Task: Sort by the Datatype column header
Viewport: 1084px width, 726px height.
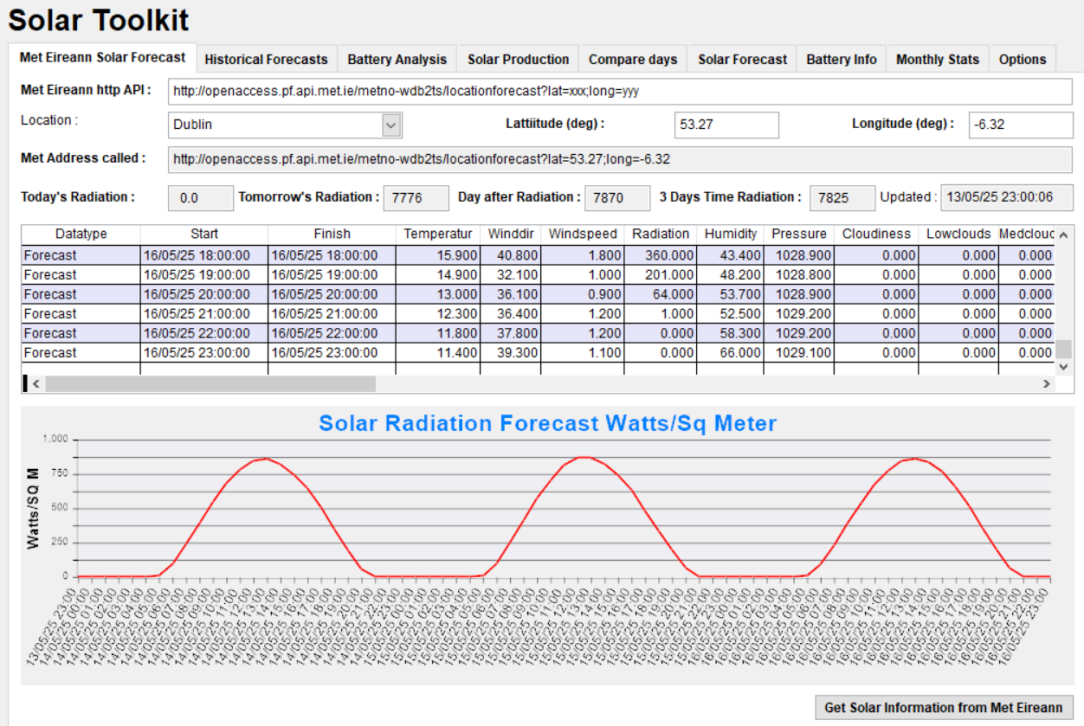Action: coord(81,234)
